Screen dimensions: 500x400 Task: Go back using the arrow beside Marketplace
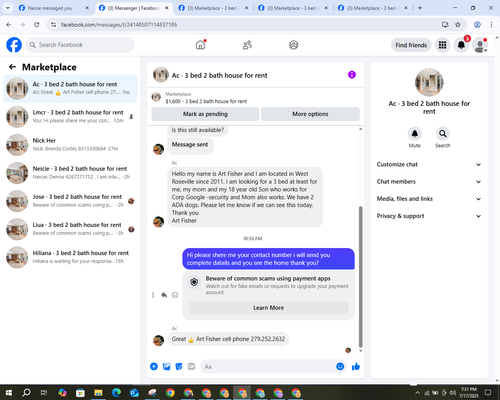coord(12,67)
